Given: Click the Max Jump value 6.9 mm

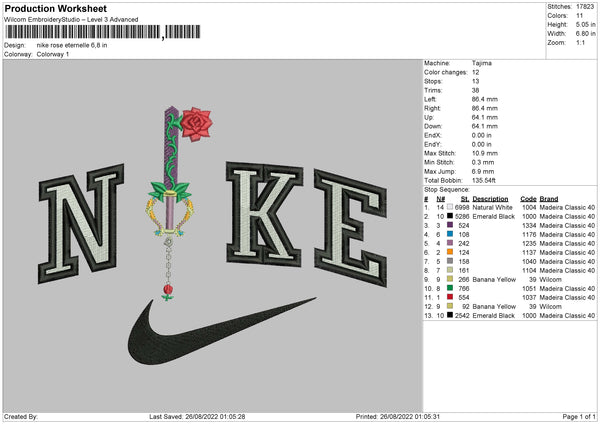Looking at the screenshot, I should click(483, 171).
